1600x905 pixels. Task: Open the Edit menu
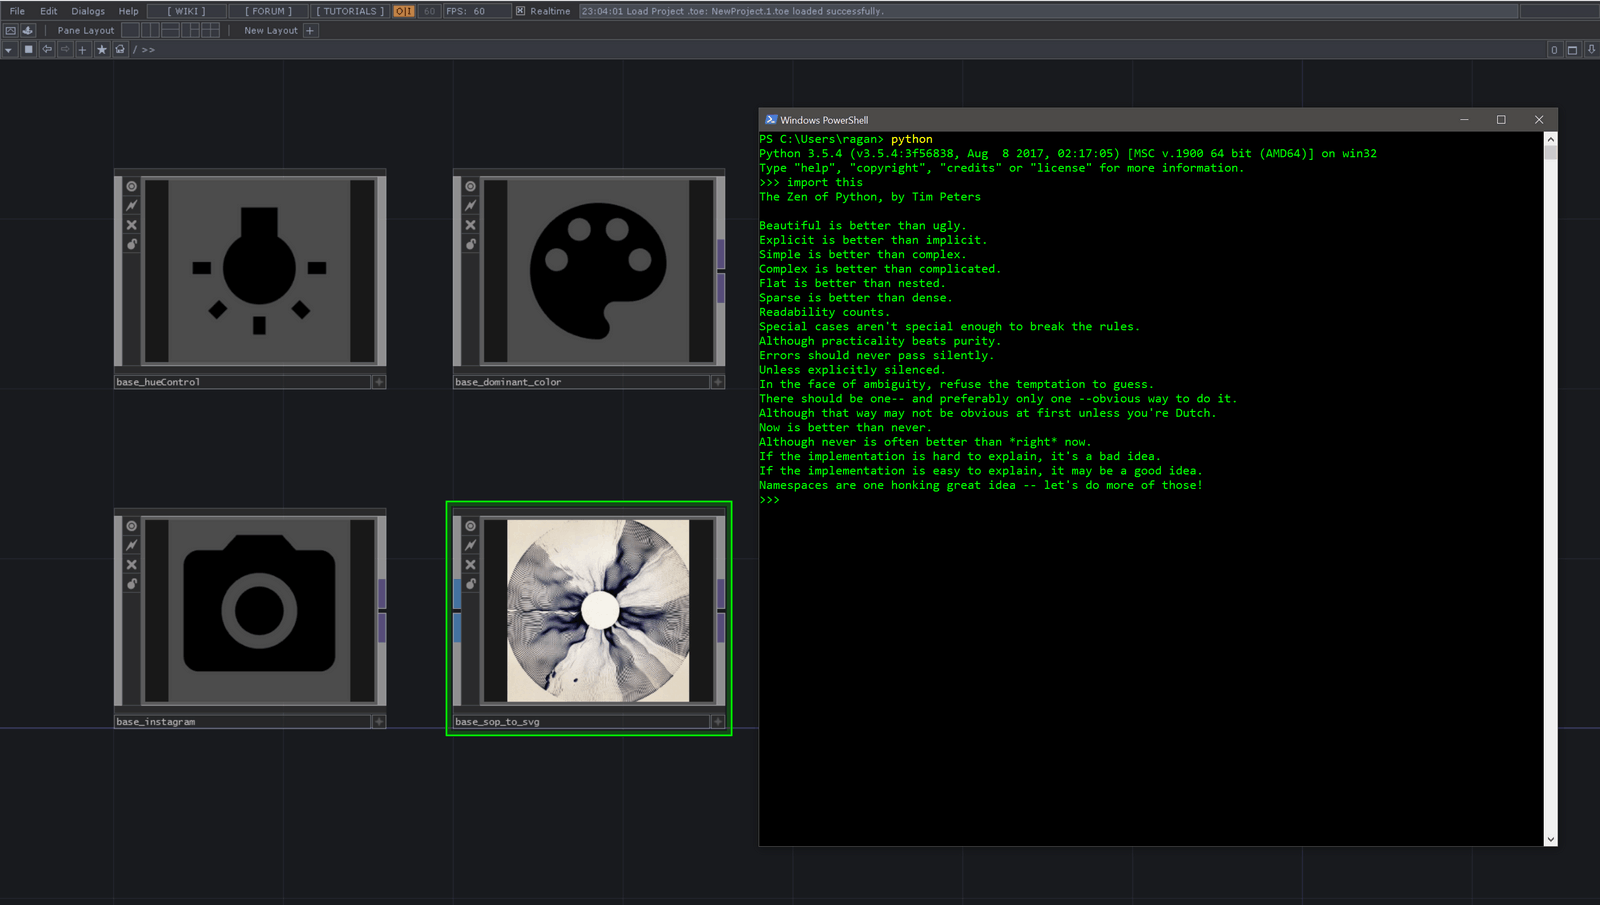click(x=48, y=11)
